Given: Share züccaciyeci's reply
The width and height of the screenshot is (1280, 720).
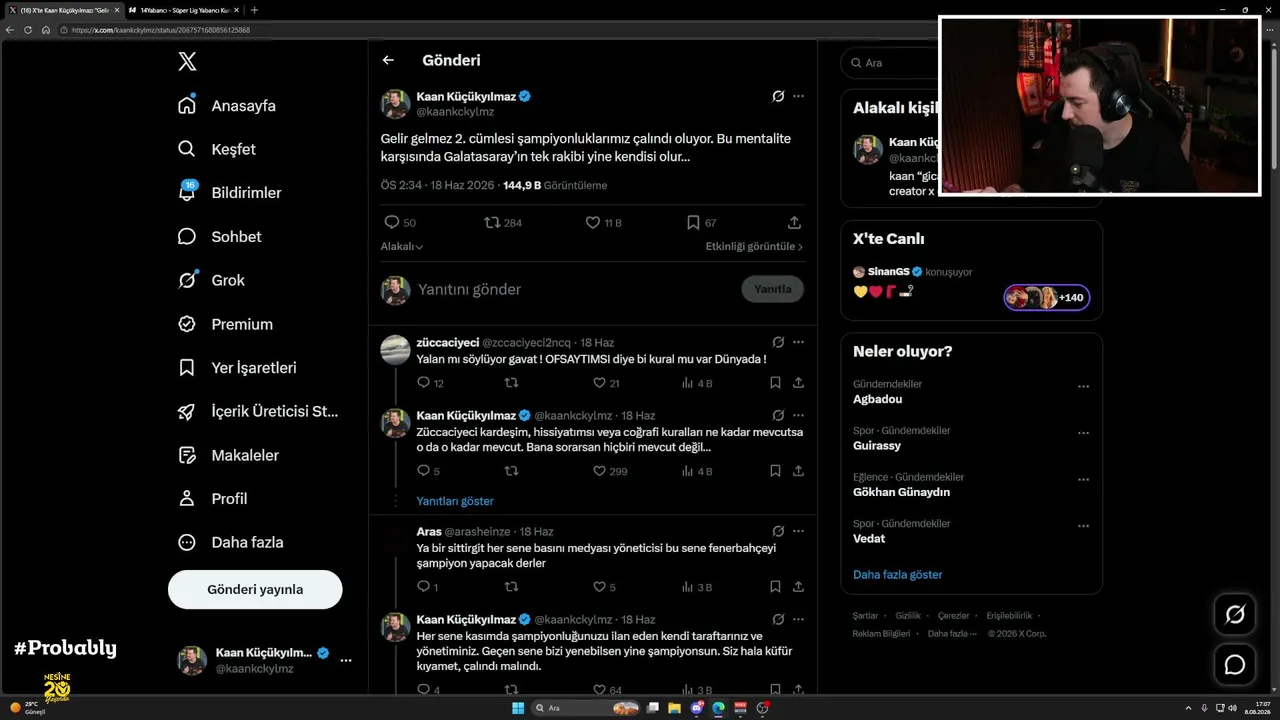Looking at the screenshot, I should [x=798, y=383].
